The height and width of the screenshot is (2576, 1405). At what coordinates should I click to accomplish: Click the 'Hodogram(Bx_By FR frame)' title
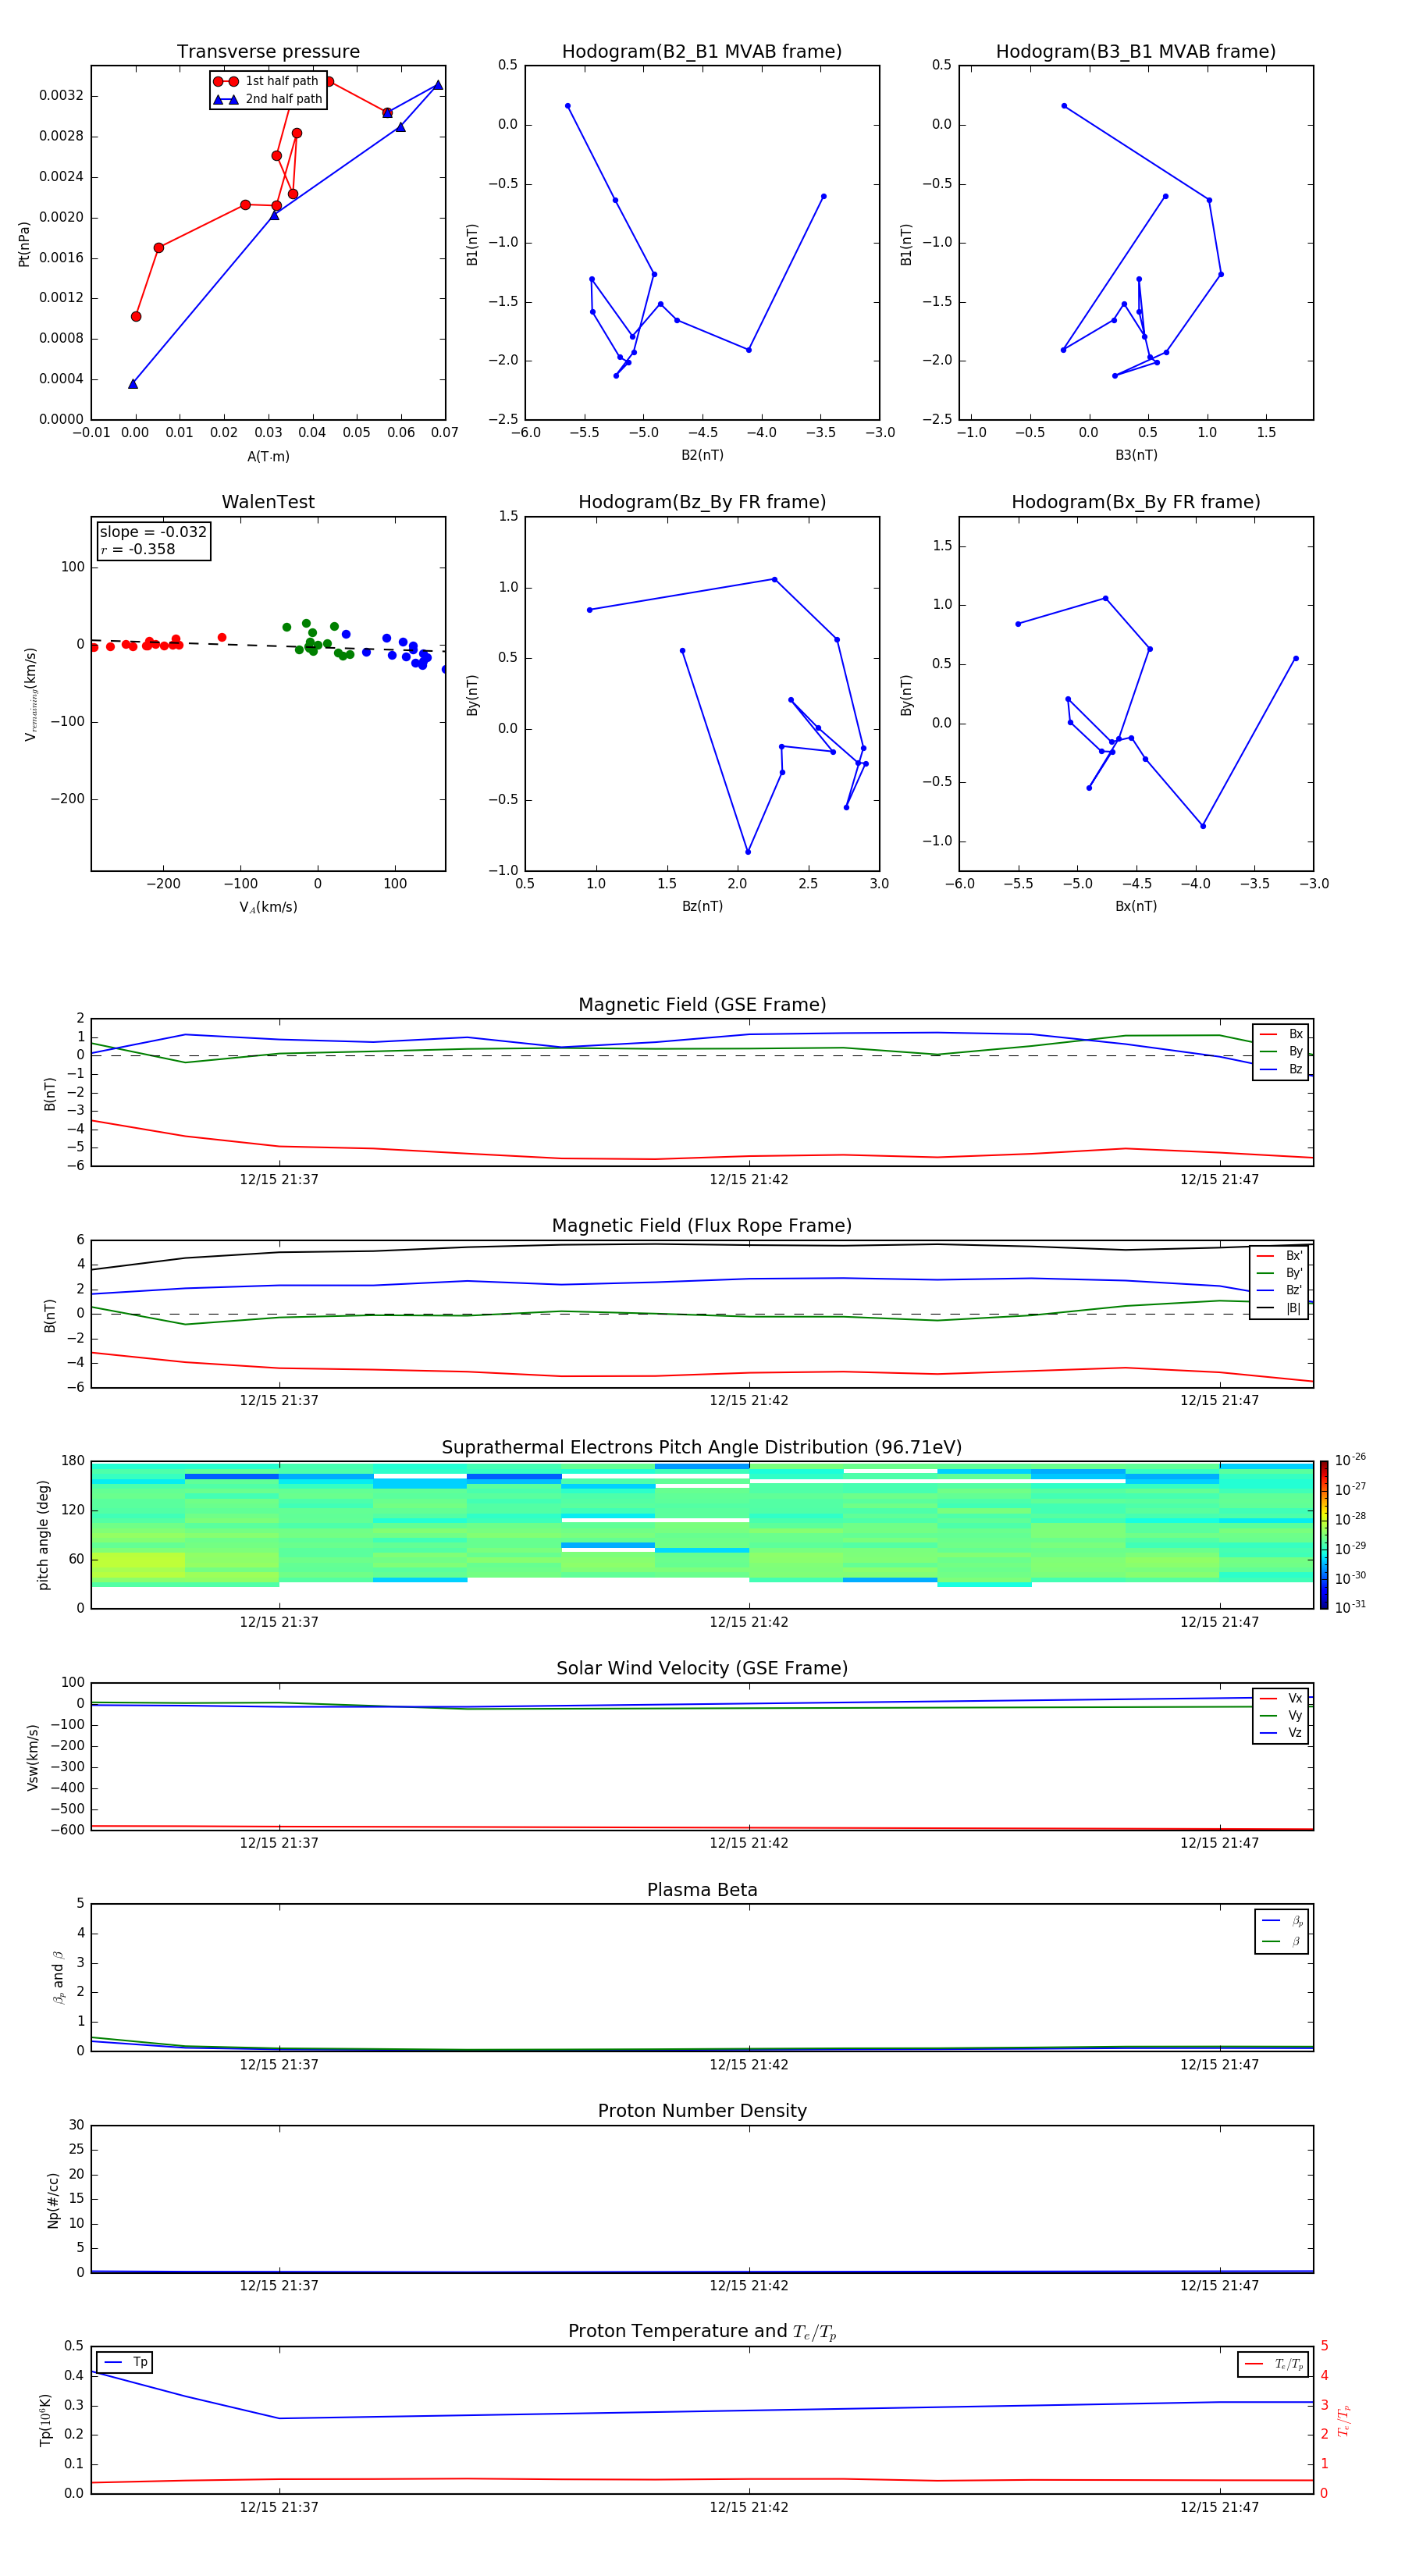pyautogui.click(x=1136, y=502)
